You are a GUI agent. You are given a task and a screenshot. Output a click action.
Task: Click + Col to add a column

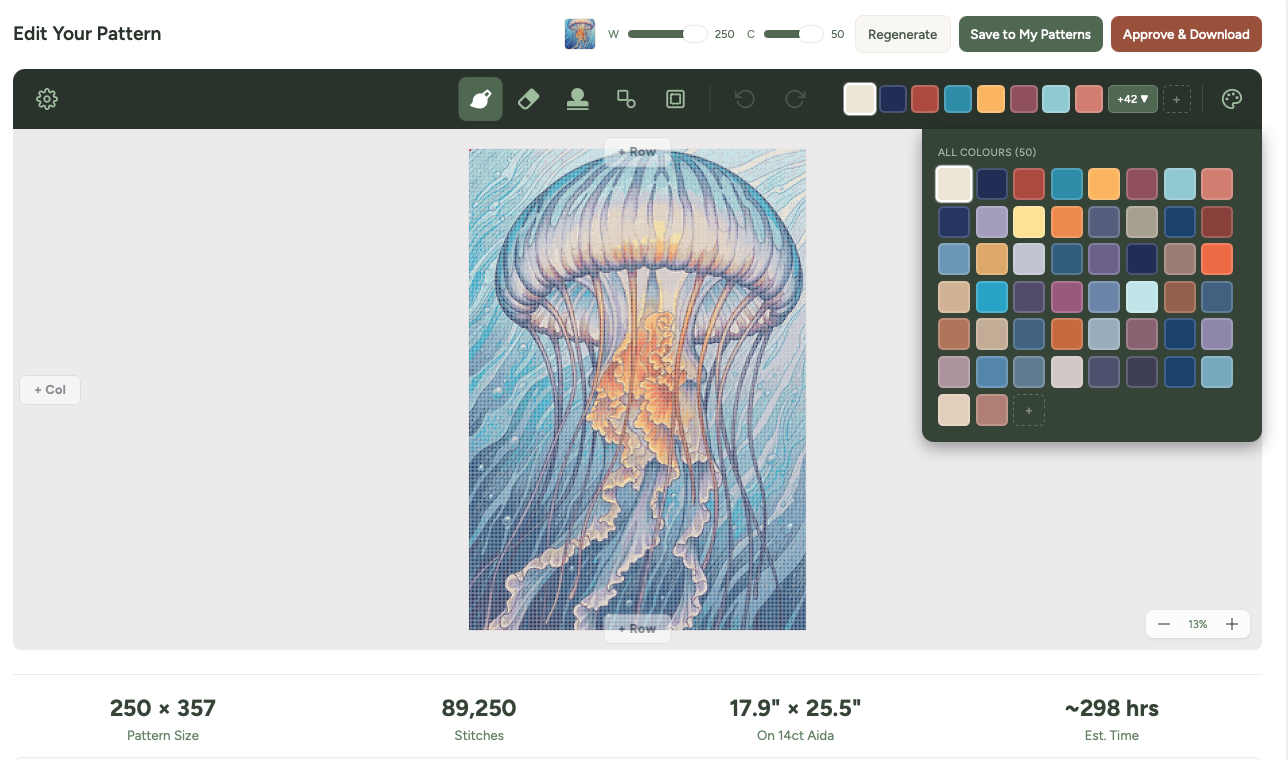coord(49,390)
